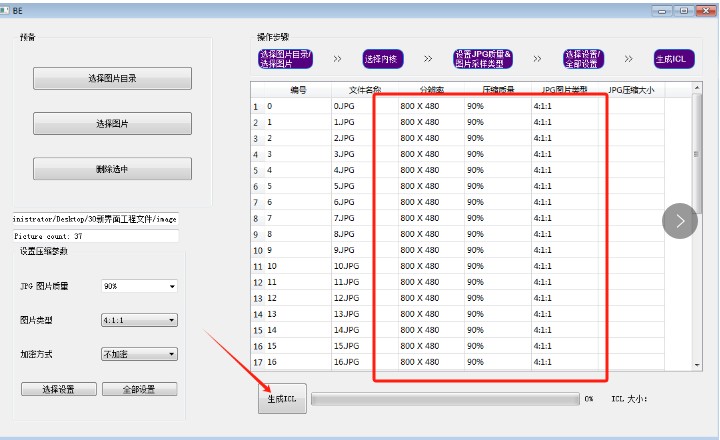This screenshot has width=720, height=440.
Task: Click the 全部设置 button below the dropdowns
Action: (139, 389)
